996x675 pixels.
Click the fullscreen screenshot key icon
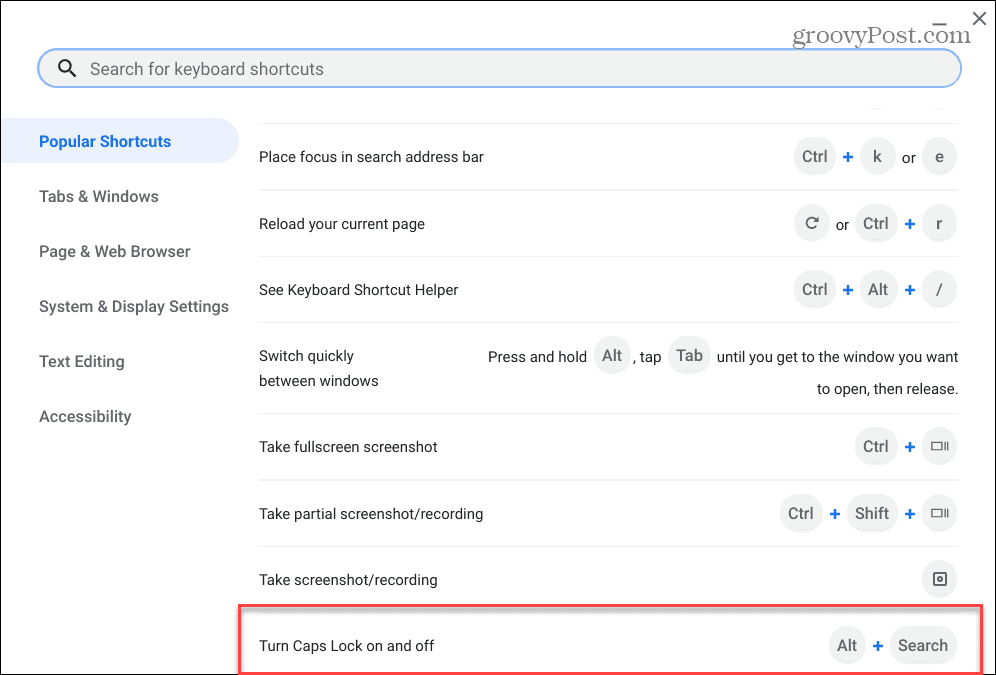[938, 446]
